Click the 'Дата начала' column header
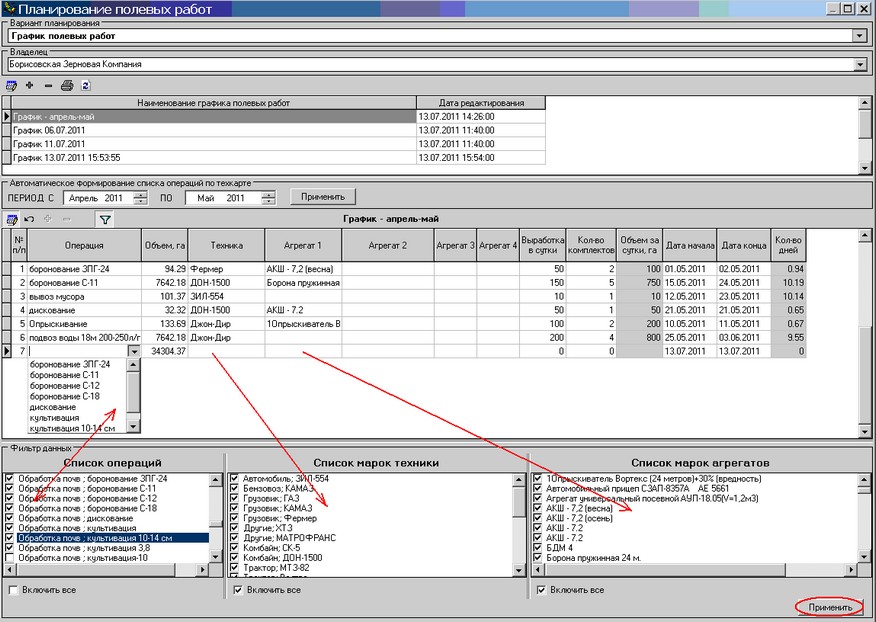 pos(689,245)
